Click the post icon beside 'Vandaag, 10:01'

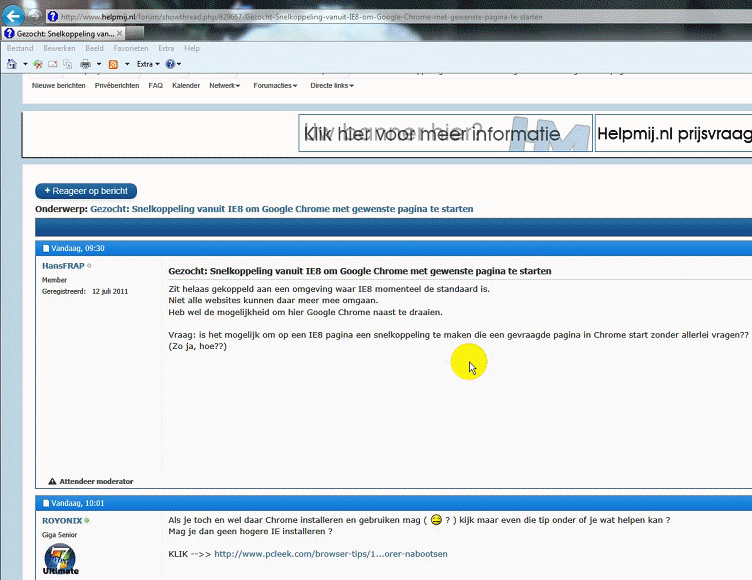(46, 503)
